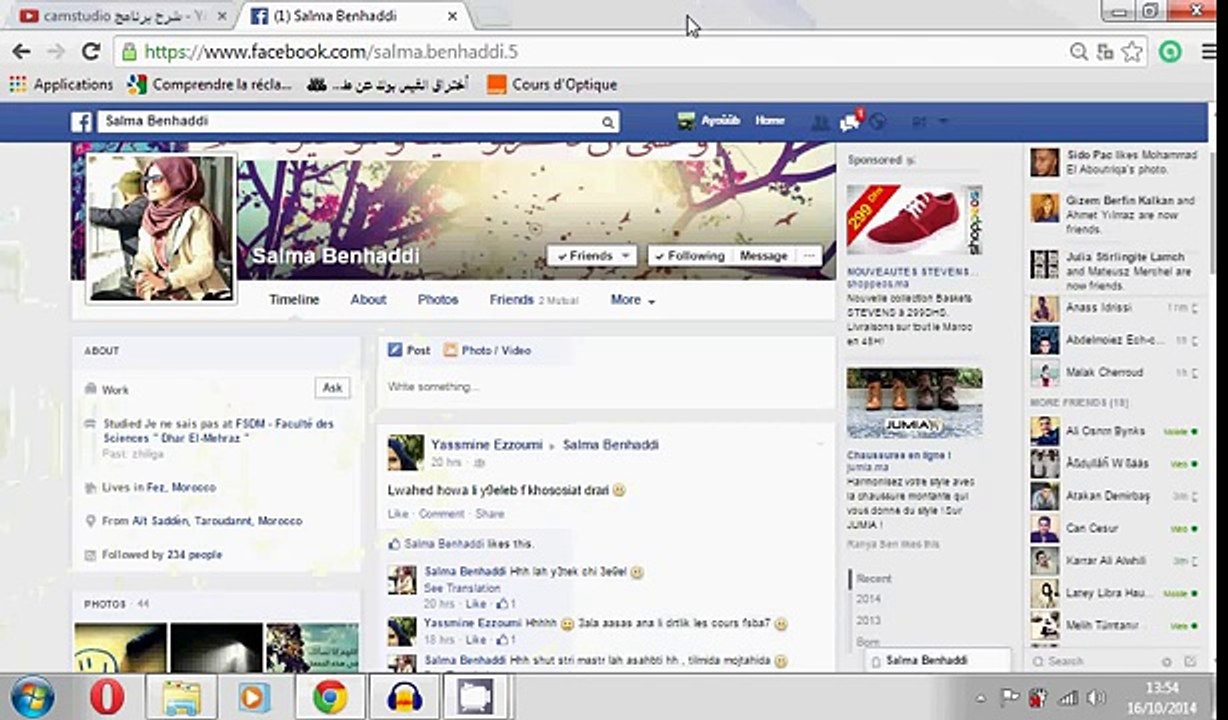The image size is (1228, 720).
Task: Click the zoom magnifier icon in address bar
Action: [x=1078, y=52]
